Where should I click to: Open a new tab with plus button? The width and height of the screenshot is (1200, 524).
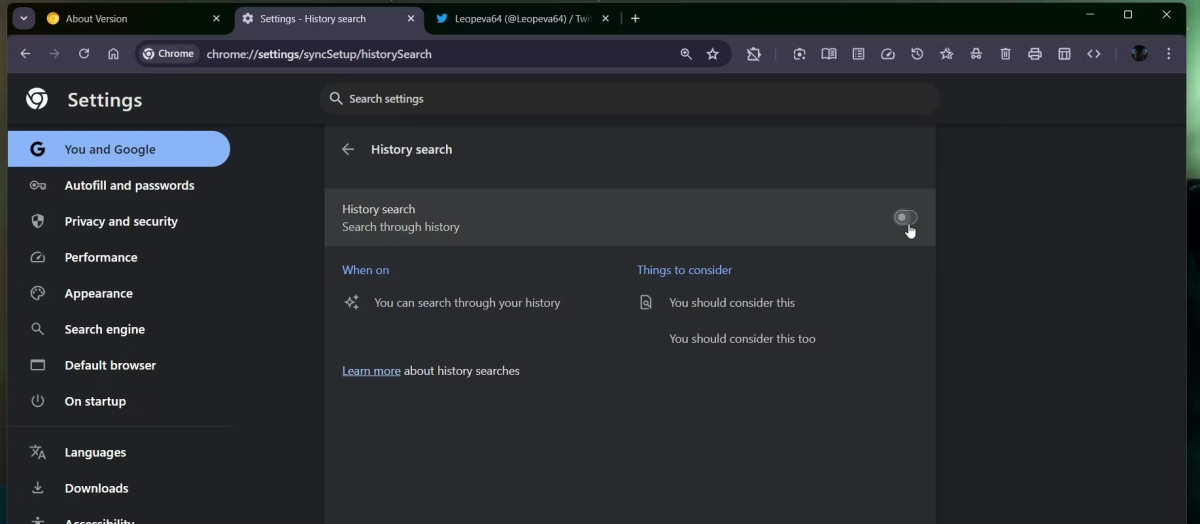point(635,18)
